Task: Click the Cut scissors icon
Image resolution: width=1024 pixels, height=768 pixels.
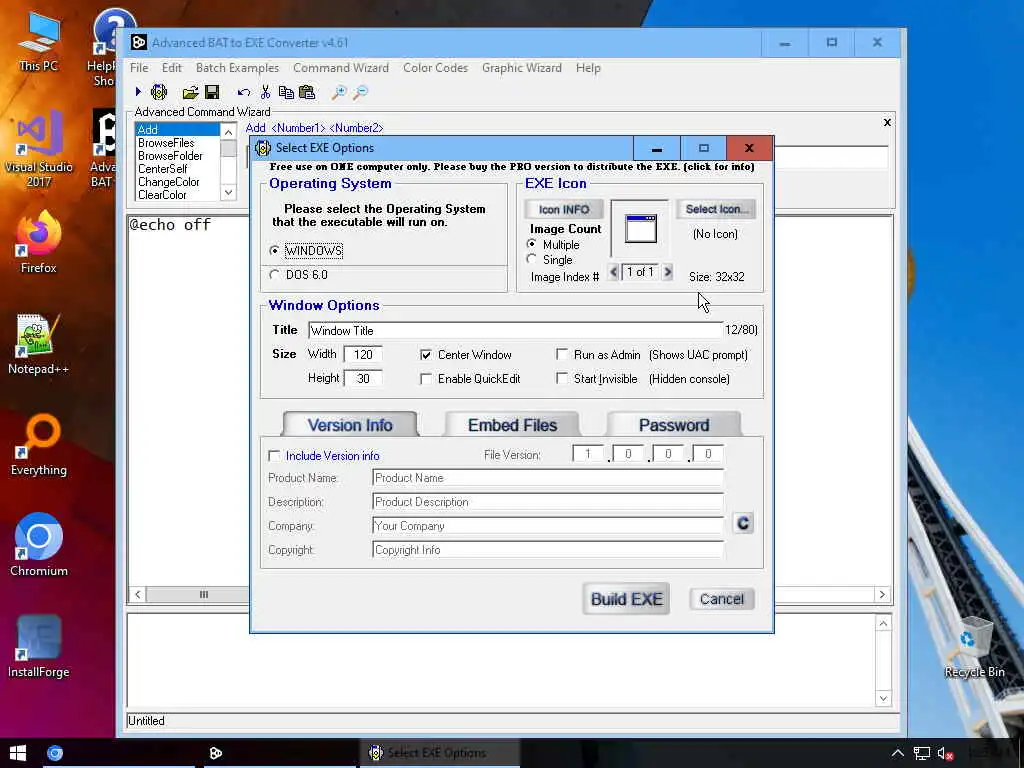Action: click(x=265, y=92)
